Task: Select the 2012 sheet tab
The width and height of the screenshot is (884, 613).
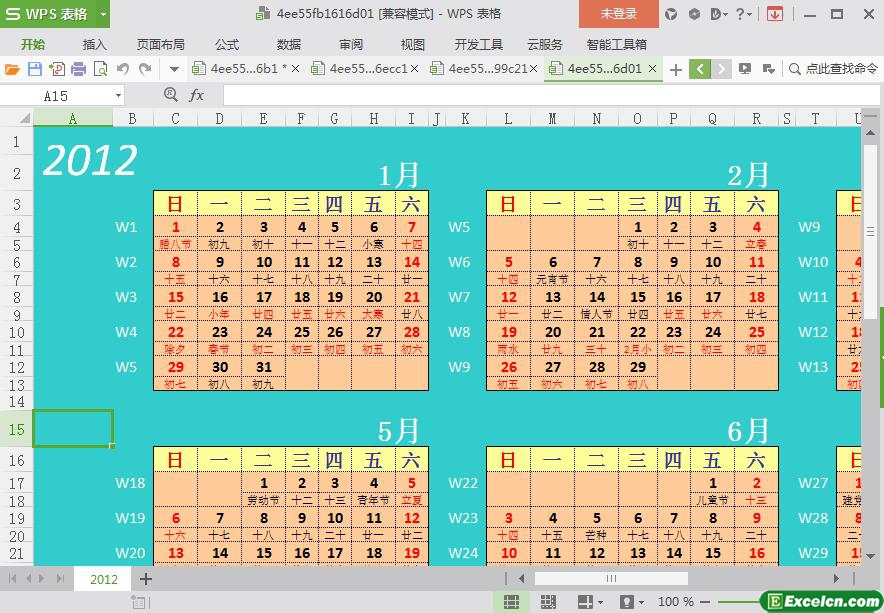Action: (x=103, y=579)
